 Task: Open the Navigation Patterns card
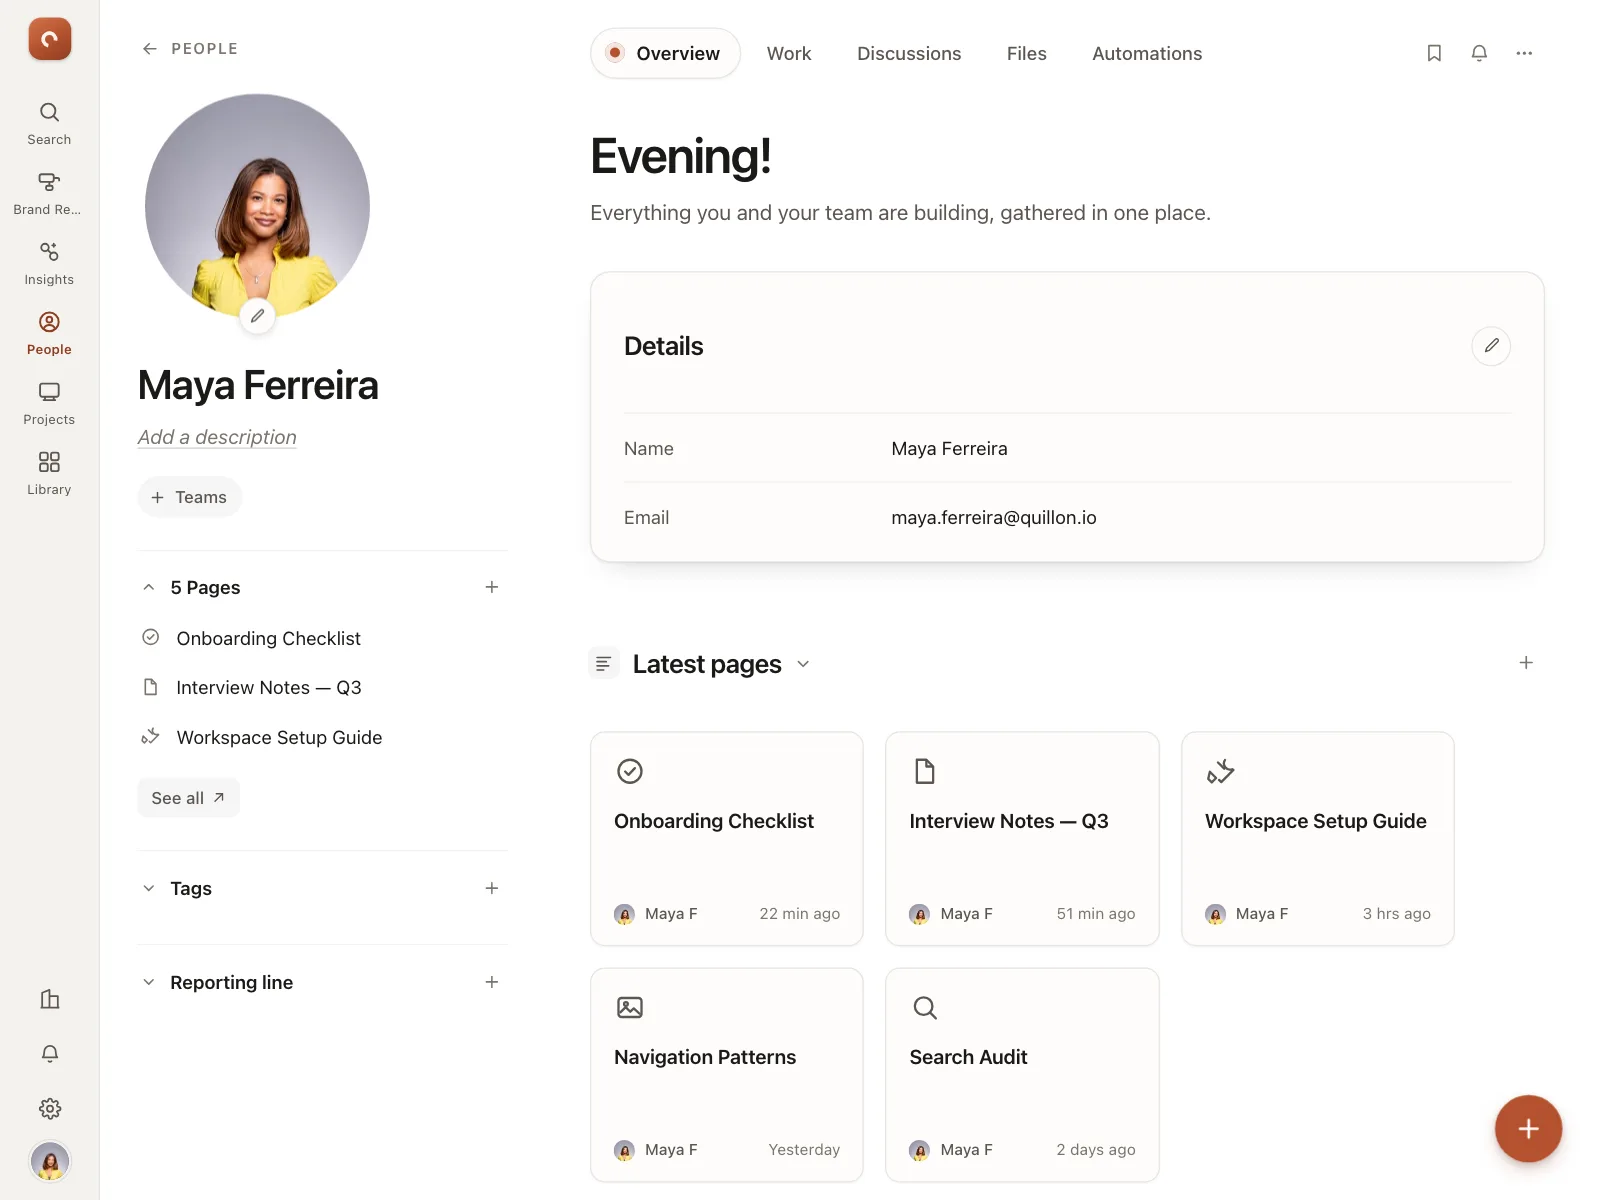click(727, 1075)
